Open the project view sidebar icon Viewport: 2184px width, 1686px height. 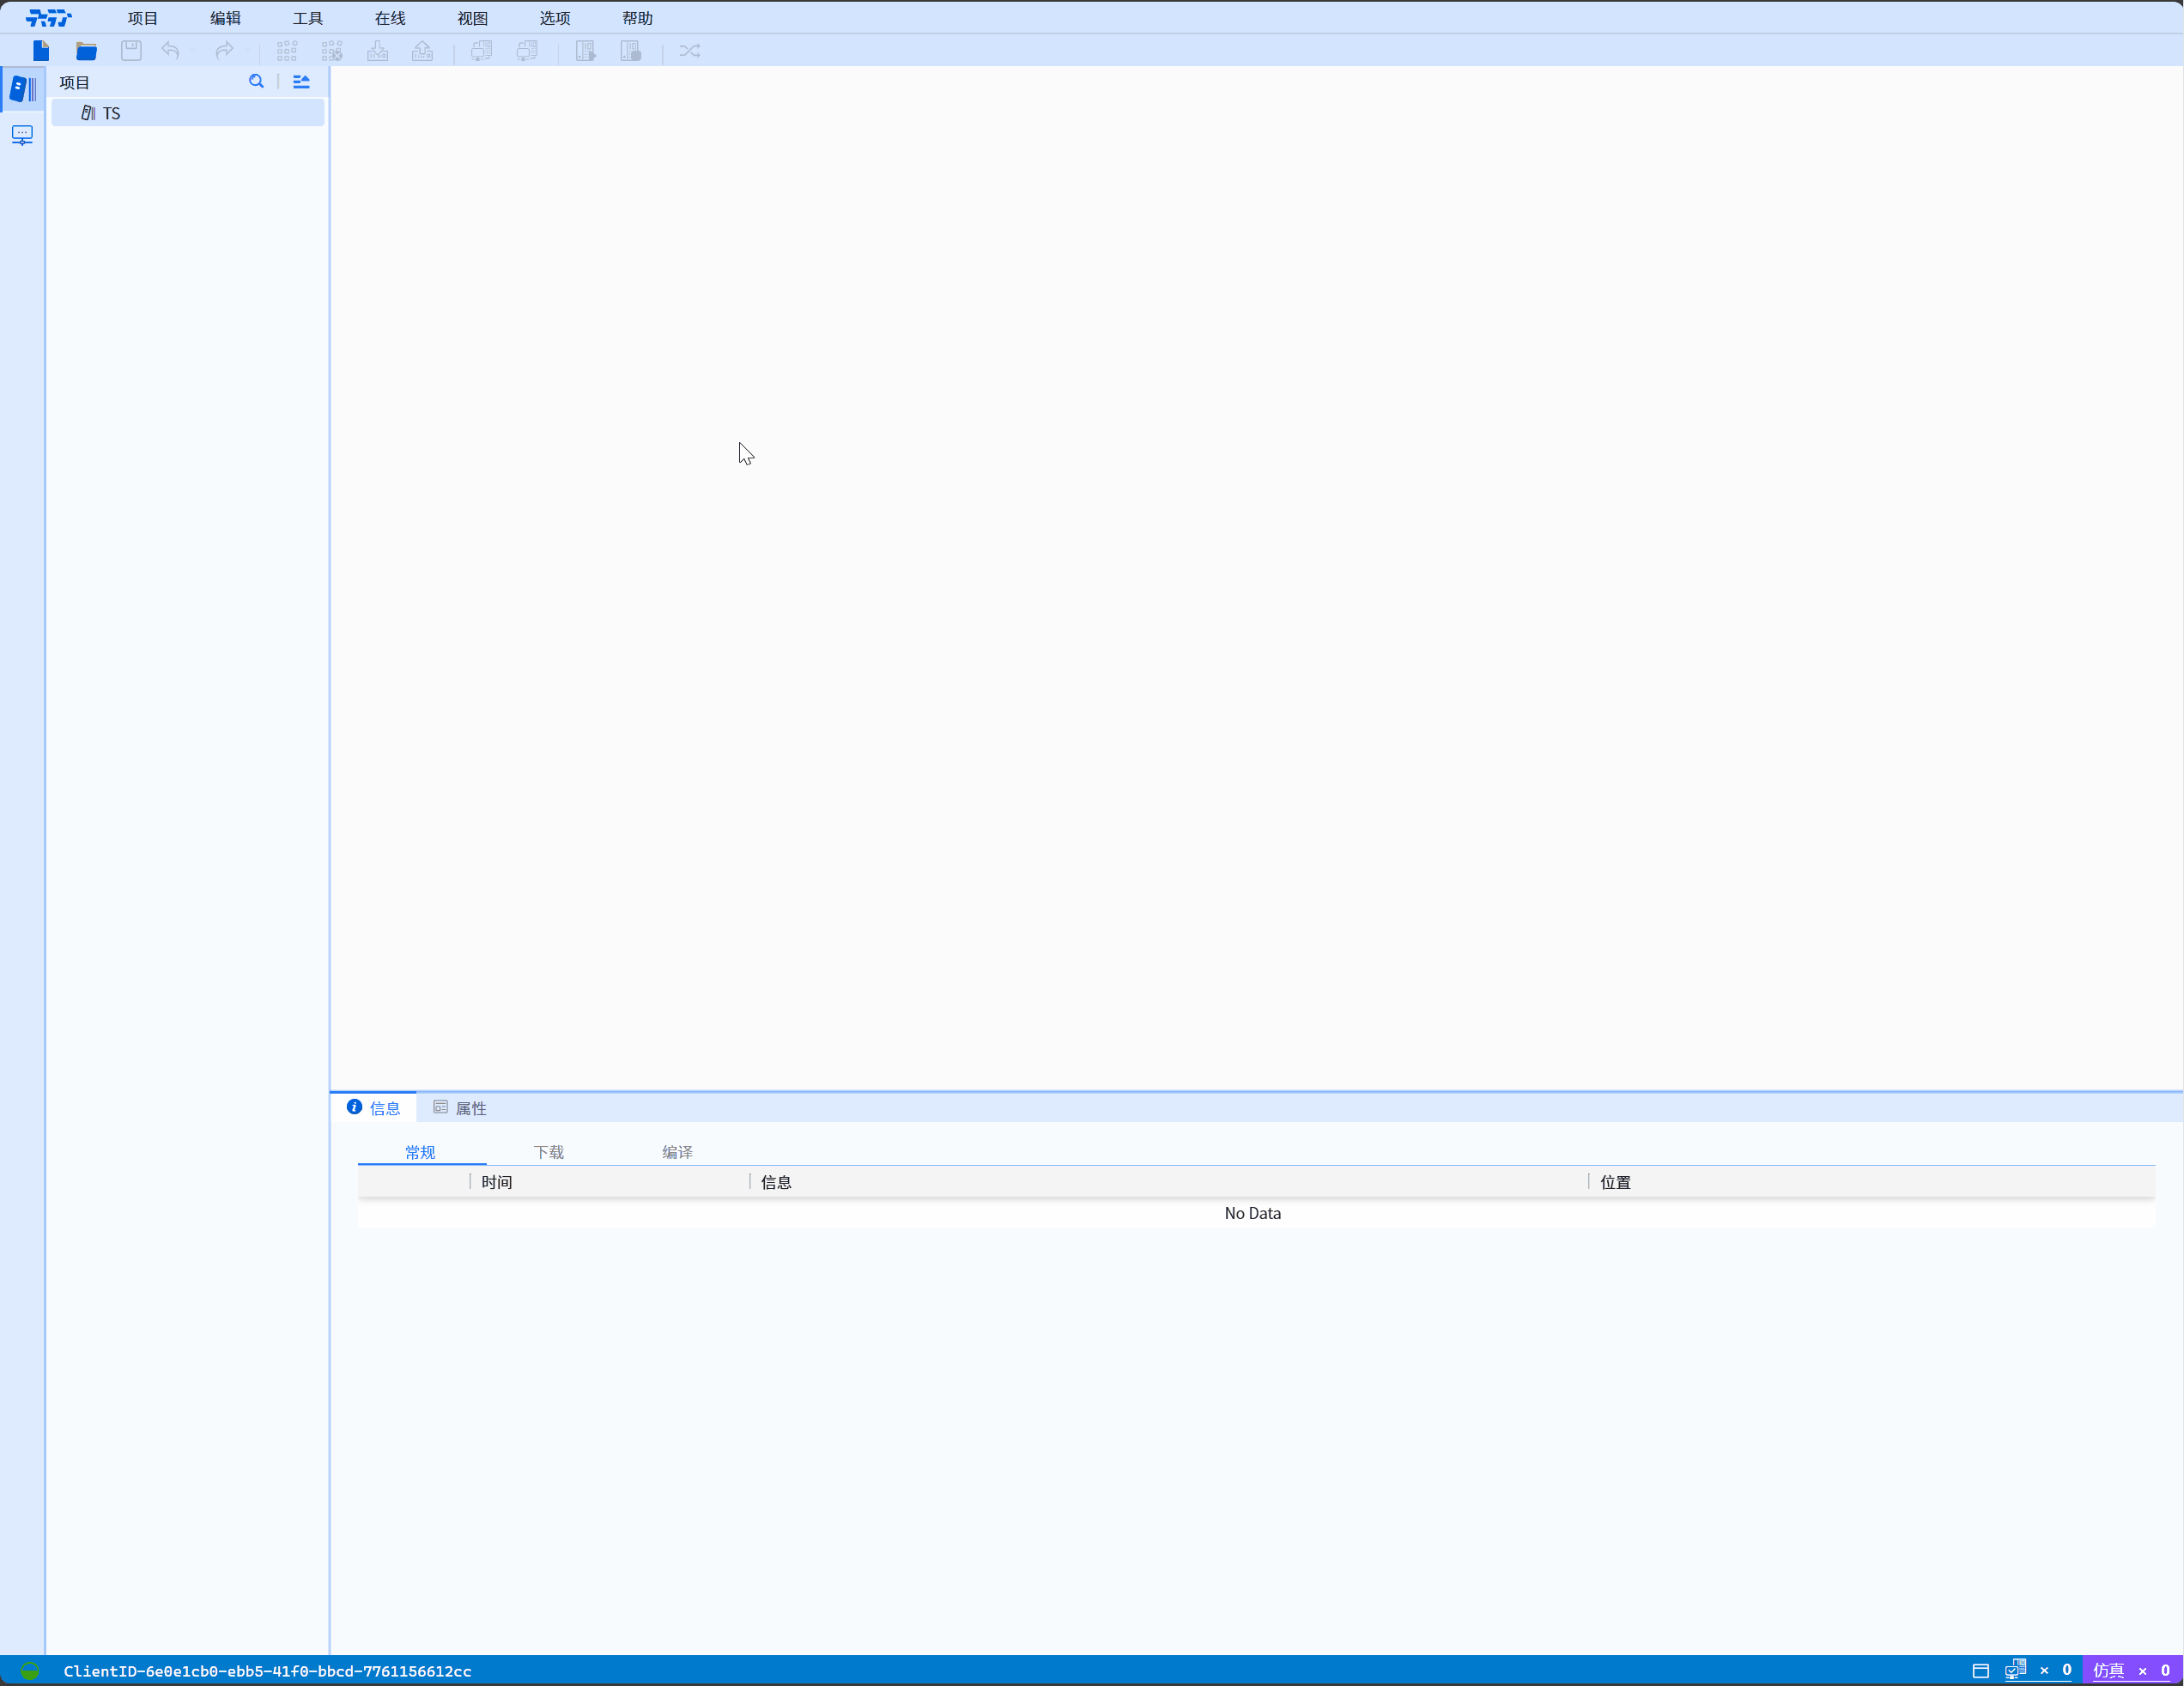[x=23, y=89]
